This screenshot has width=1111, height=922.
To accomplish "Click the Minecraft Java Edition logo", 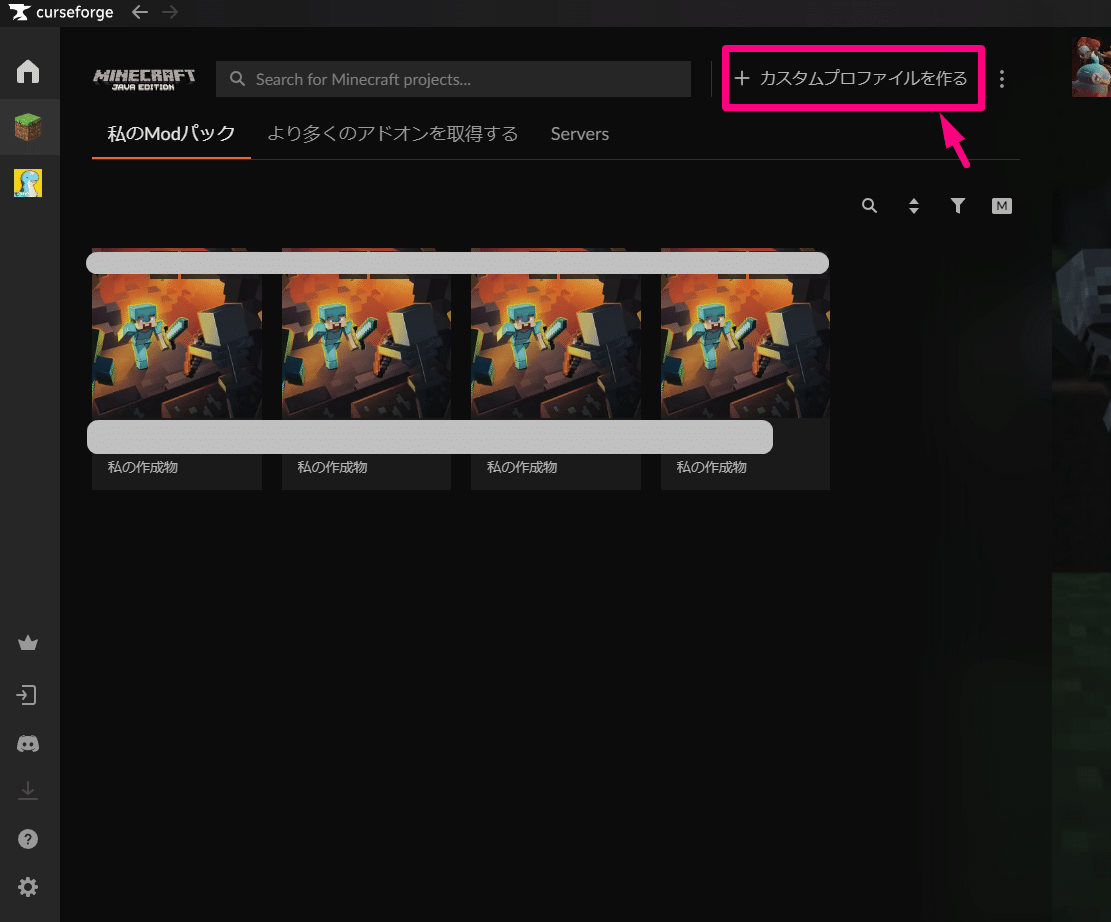I will pyautogui.click(x=144, y=79).
